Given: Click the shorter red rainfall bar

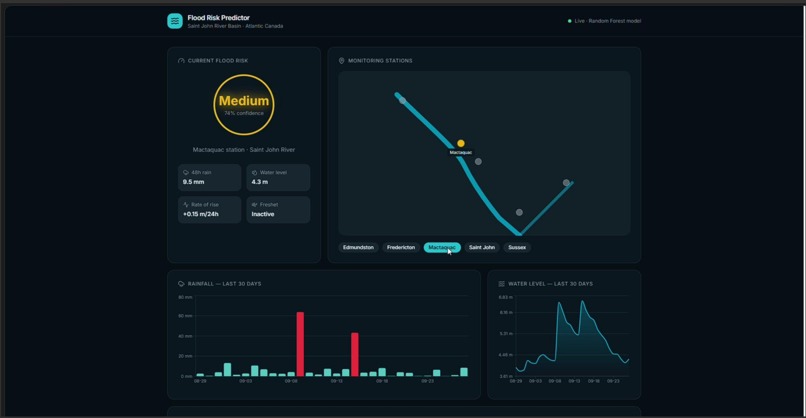Looking at the screenshot, I should click(x=355, y=354).
